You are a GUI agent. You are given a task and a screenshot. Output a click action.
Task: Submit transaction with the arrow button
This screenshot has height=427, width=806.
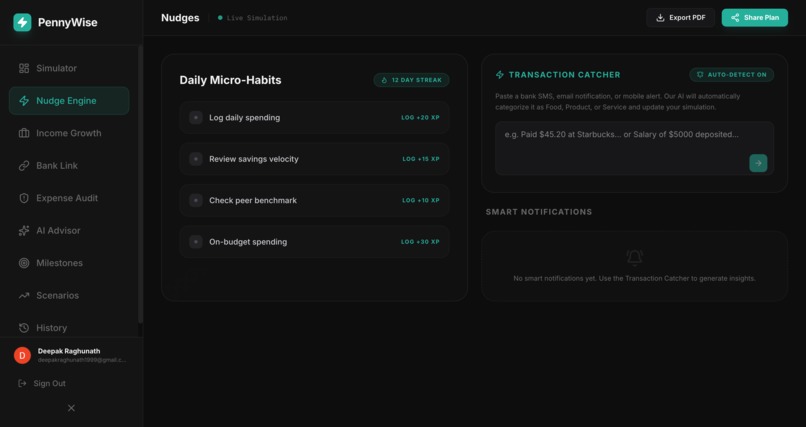(758, 163)
